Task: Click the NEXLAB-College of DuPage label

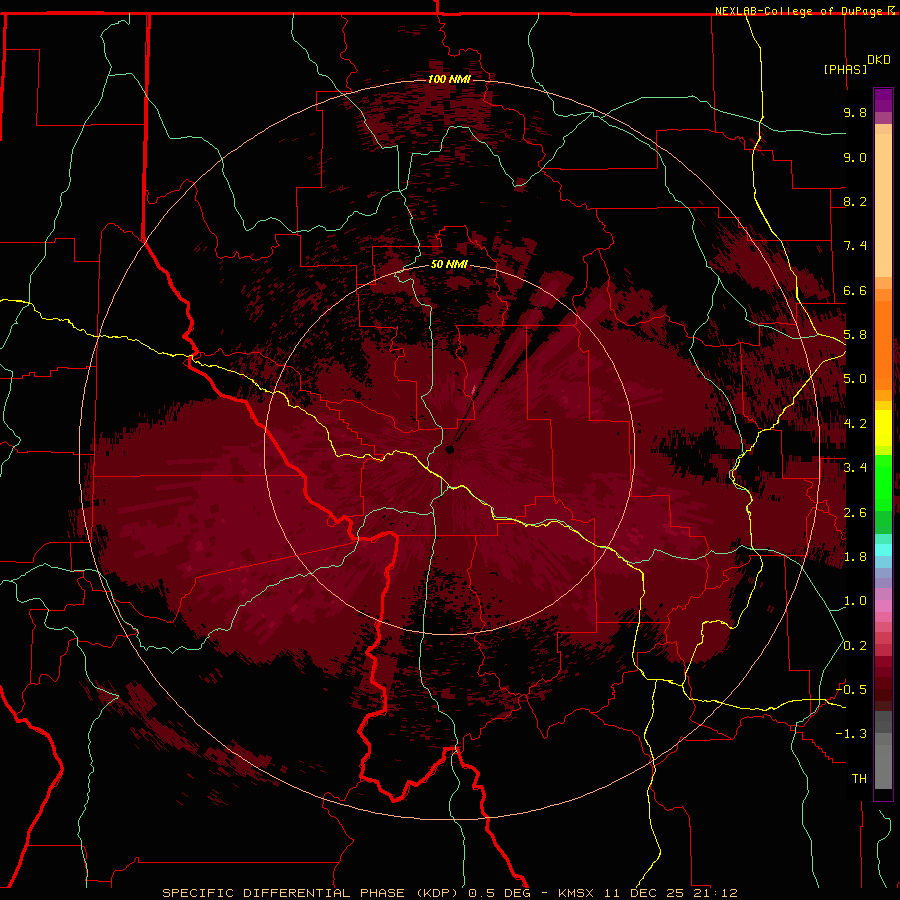Action: [800, 11]
